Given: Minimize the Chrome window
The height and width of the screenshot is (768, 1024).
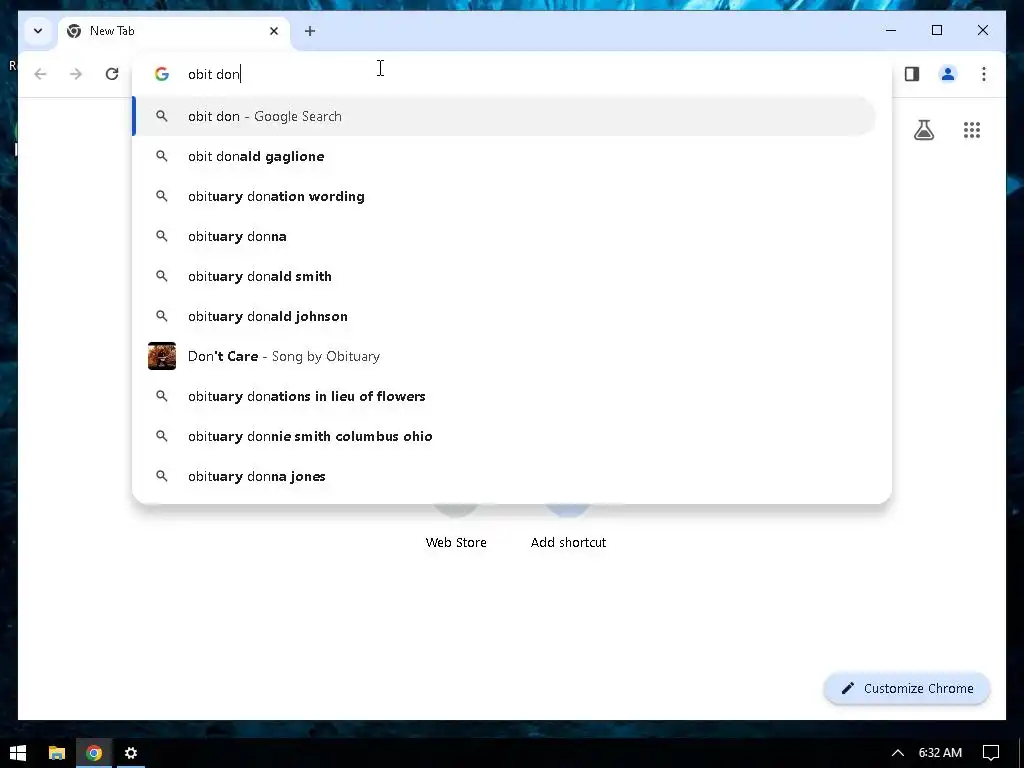Looking at the screenshot, I should [x=891, y=30].
